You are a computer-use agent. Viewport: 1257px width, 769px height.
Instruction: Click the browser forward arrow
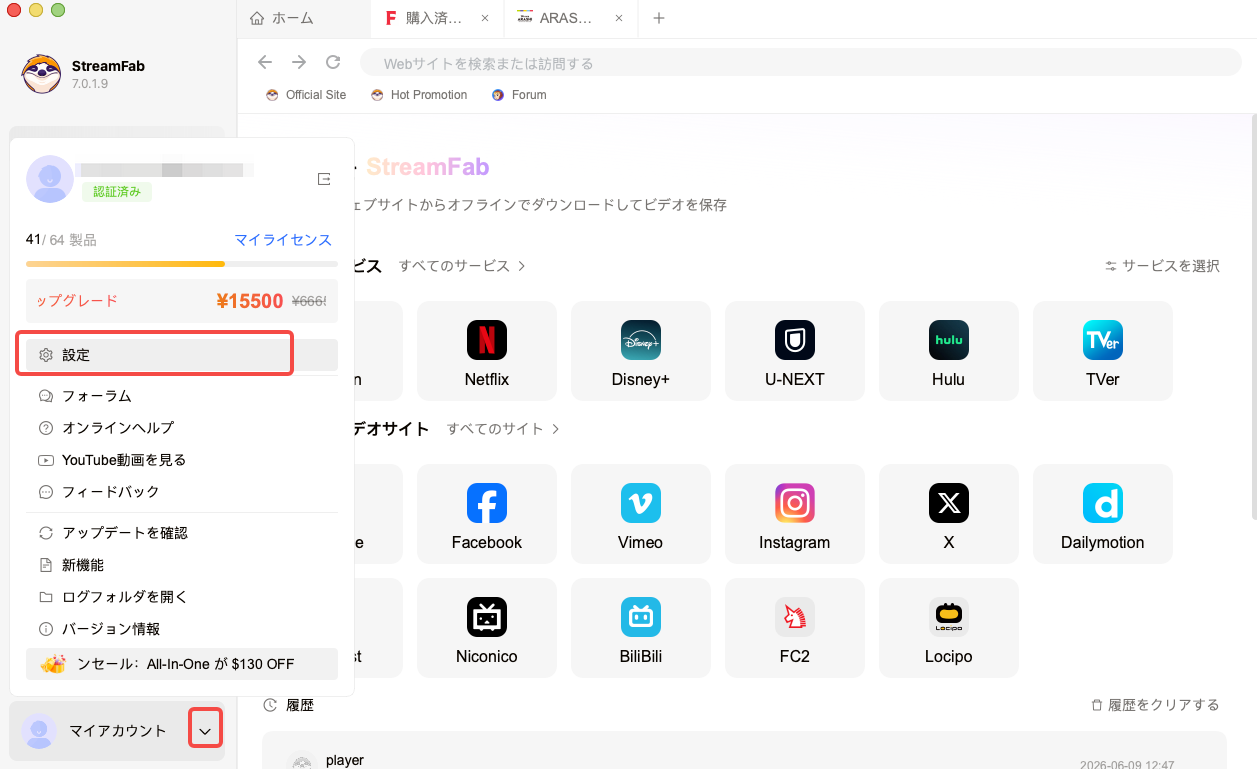(x=299, y=62)
